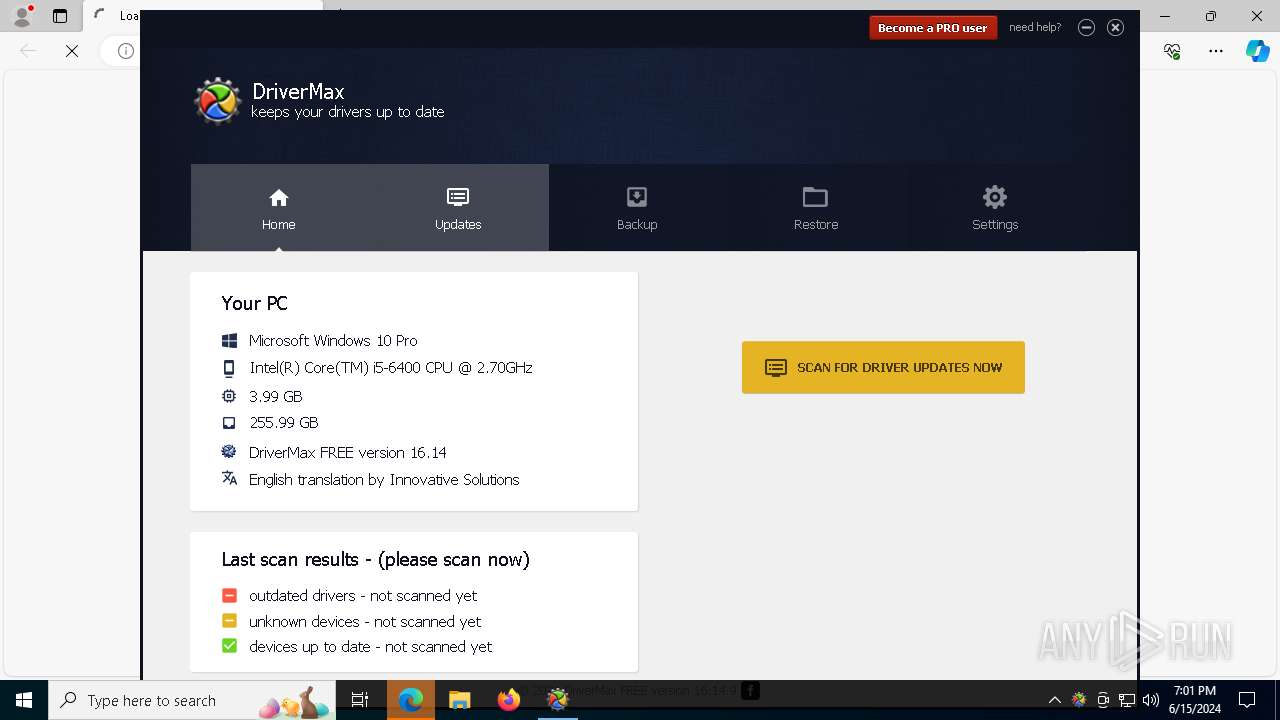Click the CPU icon beside Intel Core i5-6400
Screen dimensions: 1280x720
pyautogui.click(x=229, y=368)
